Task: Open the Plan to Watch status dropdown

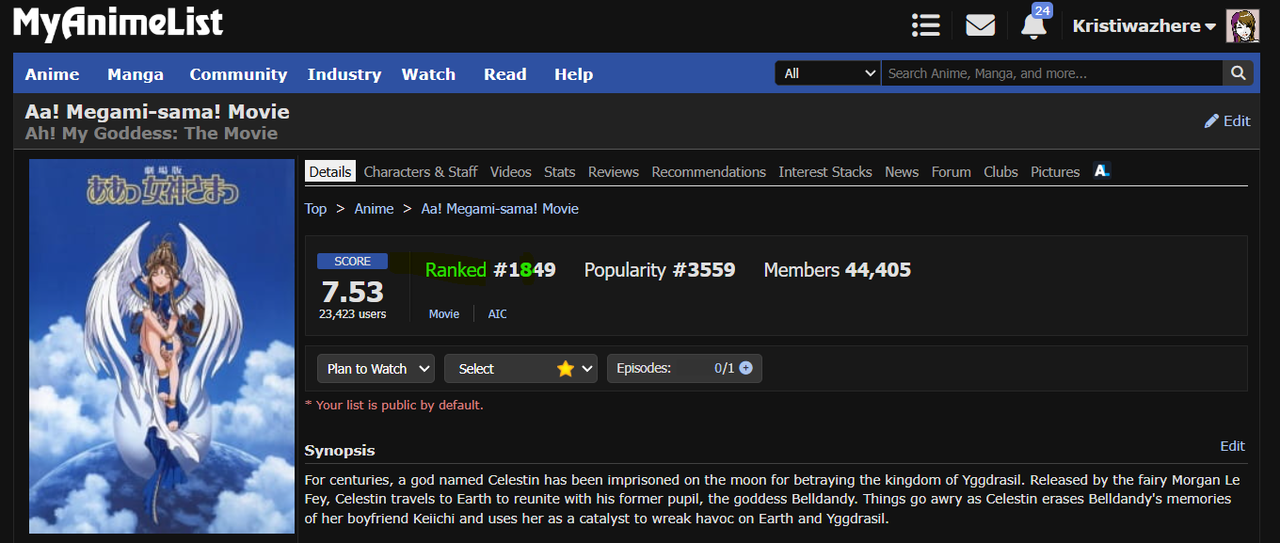Action: tap(376, 368)
